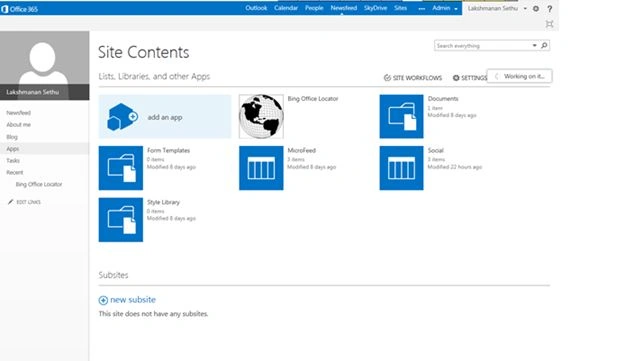This screenshot has height=361, width=624.
Task: Select About me in left sidebar
Action: click(18, 125)
